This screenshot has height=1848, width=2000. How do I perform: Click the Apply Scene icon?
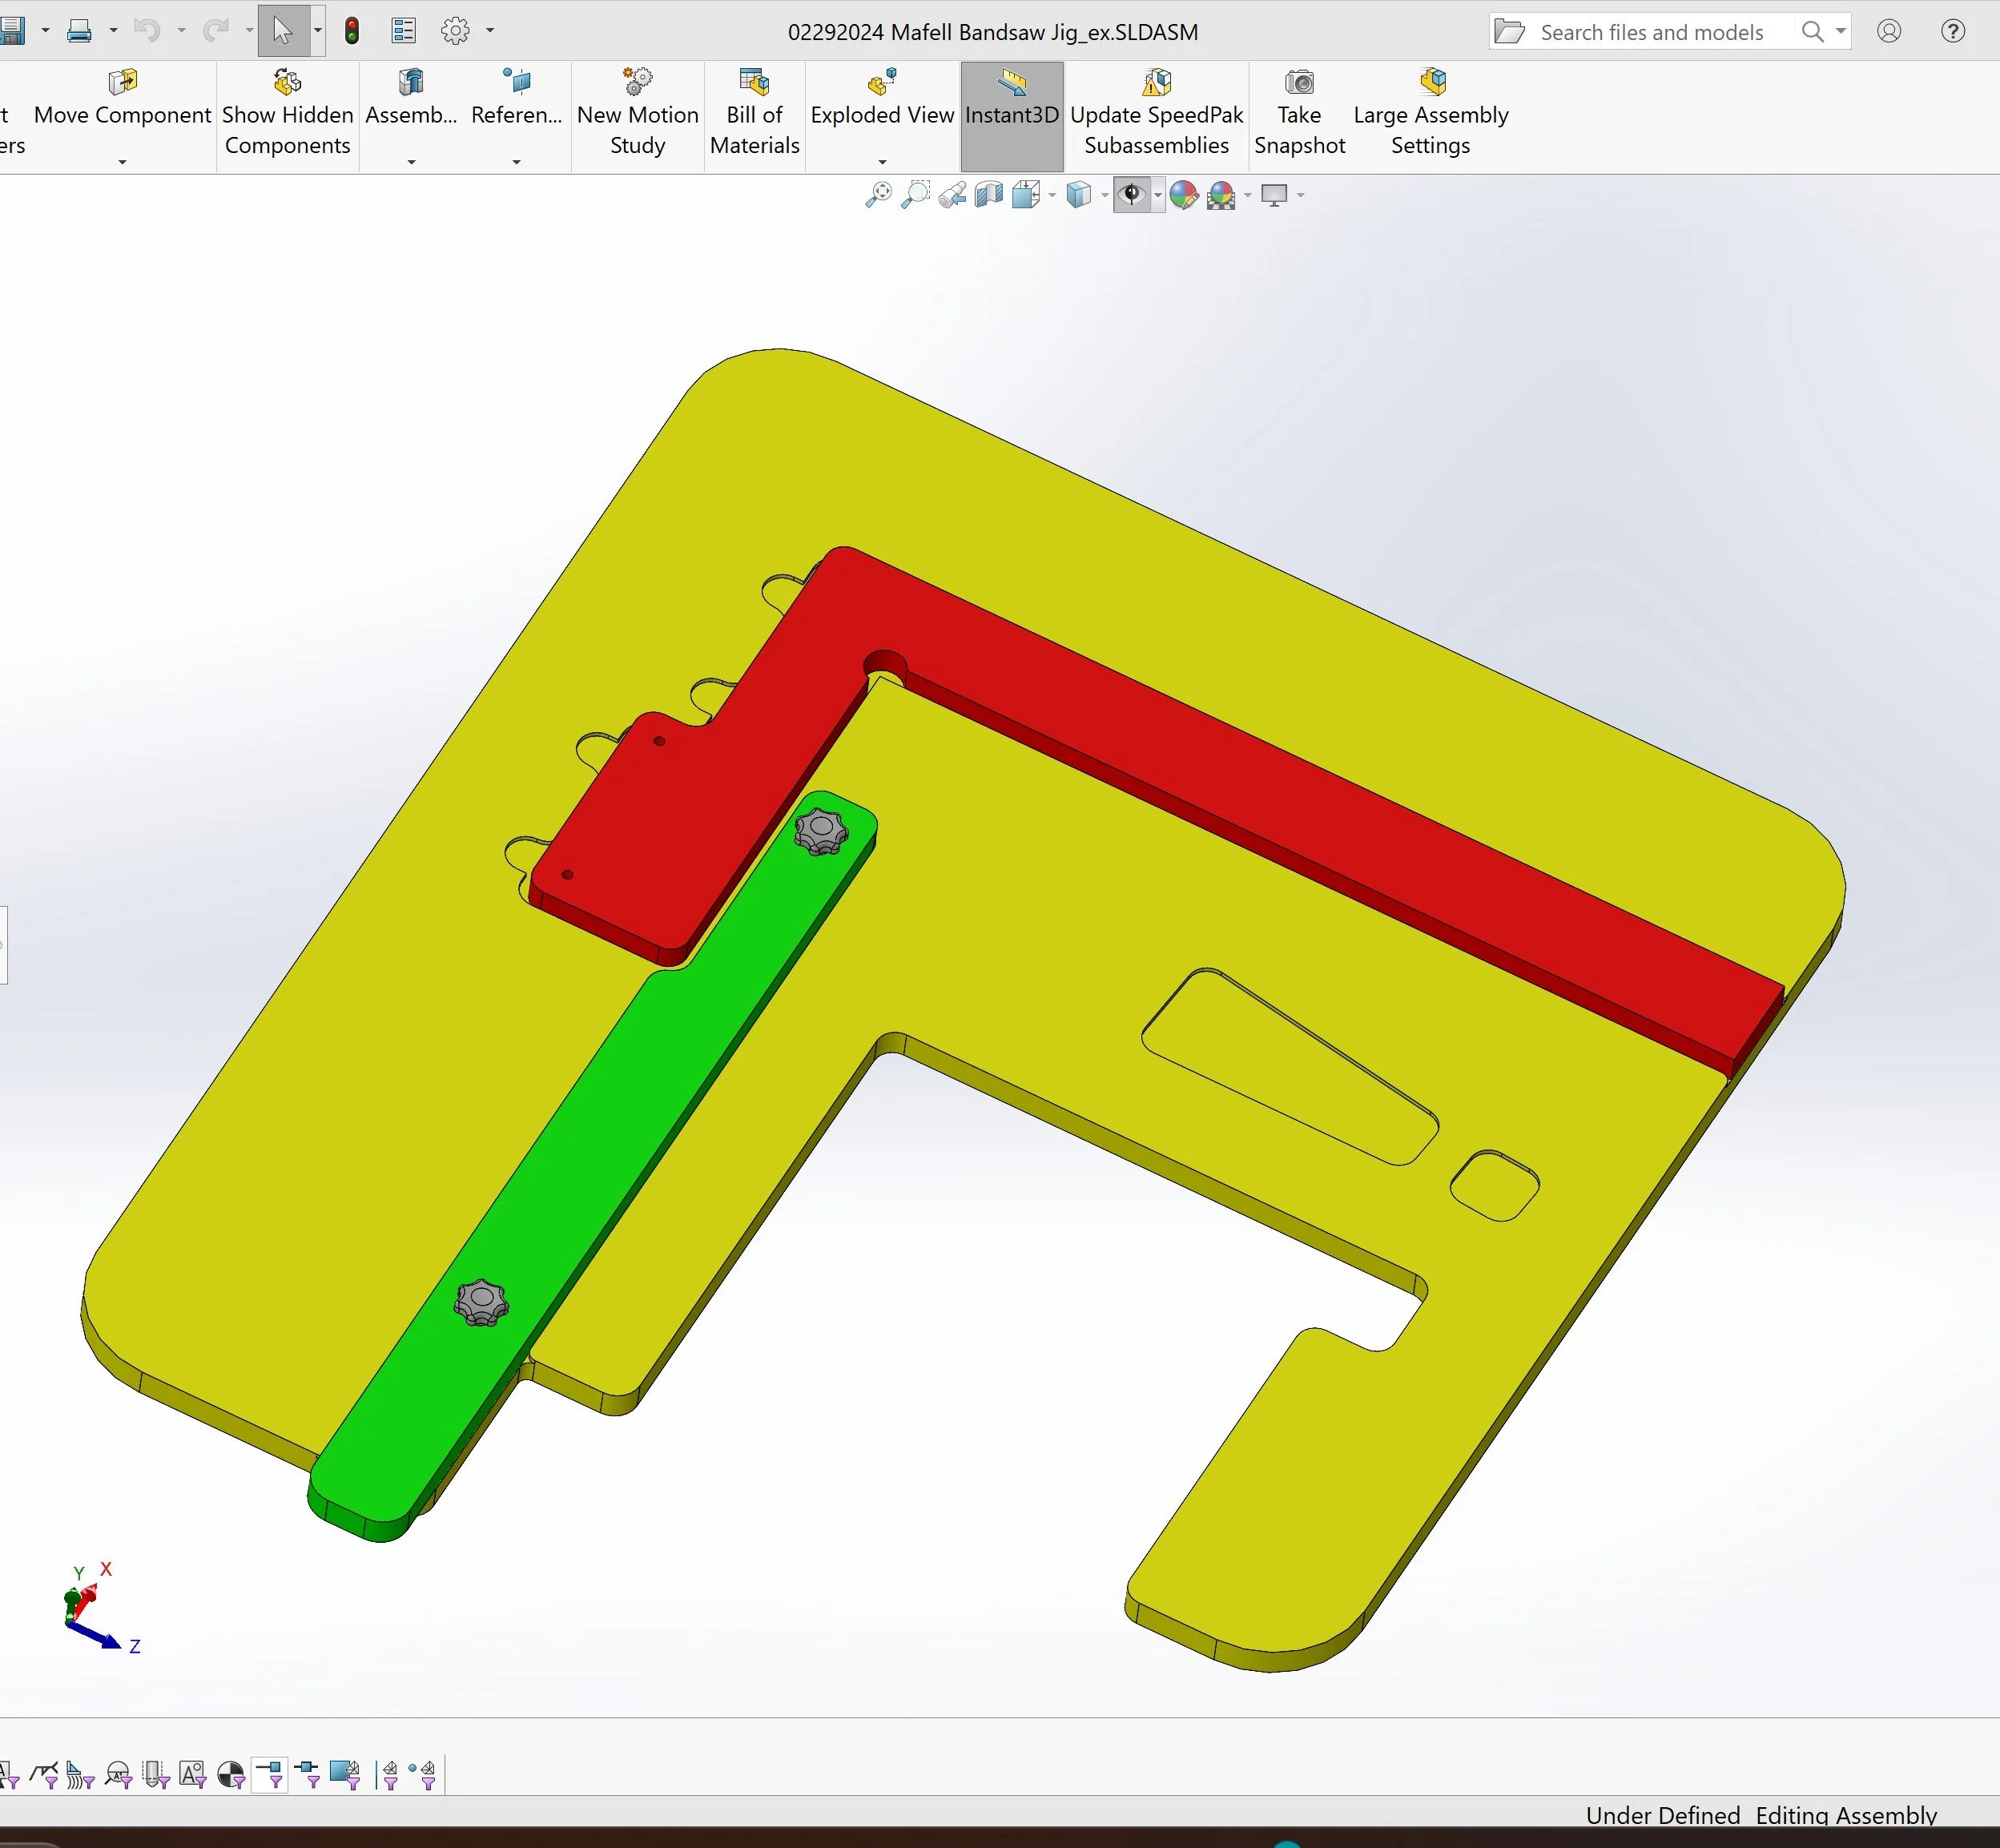(x=1221, y=195)
